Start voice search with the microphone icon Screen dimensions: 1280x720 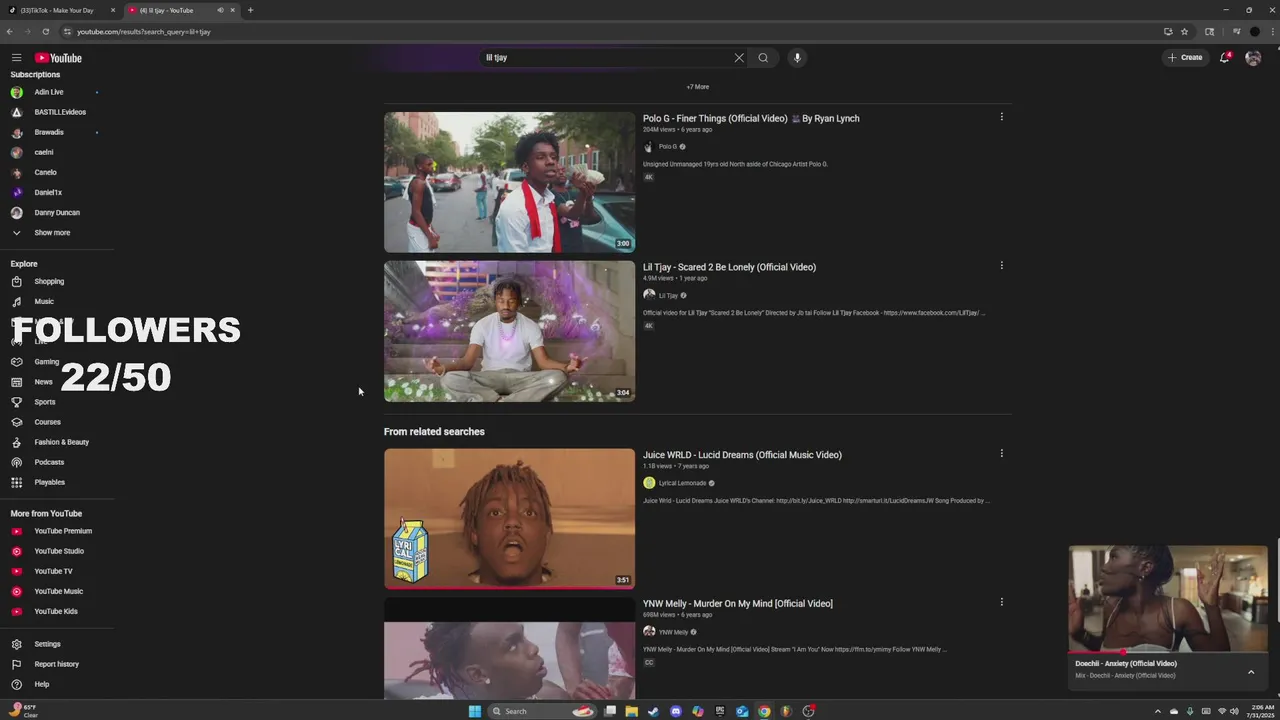(x=797, y=58)
